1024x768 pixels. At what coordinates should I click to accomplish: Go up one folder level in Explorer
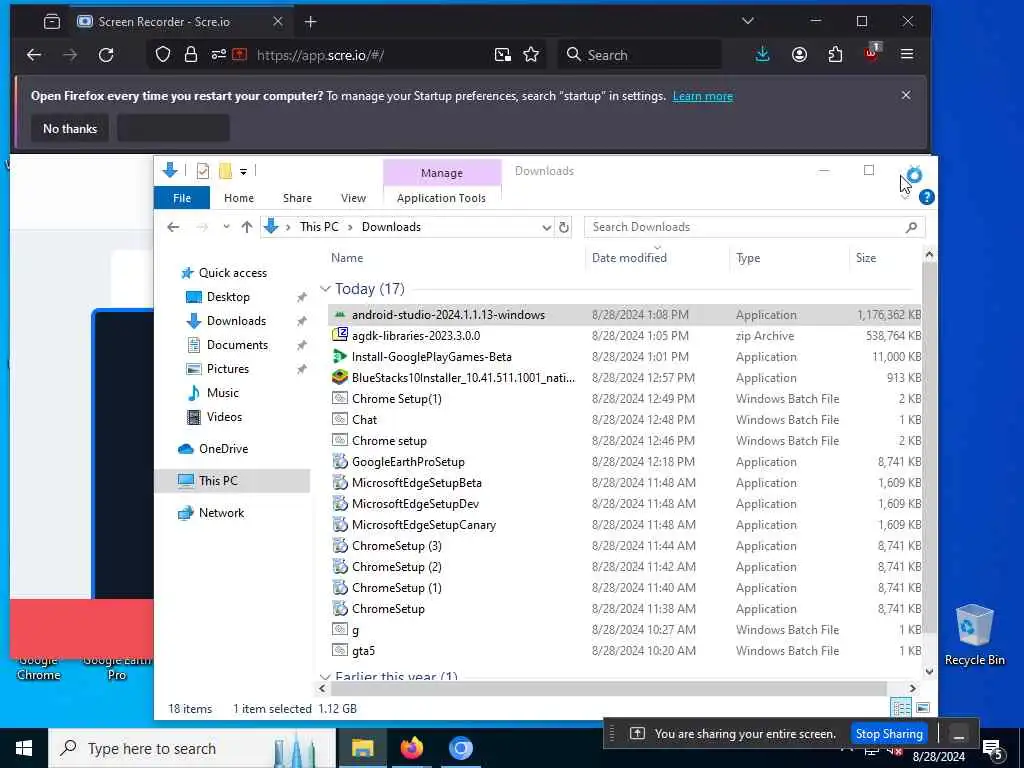[x=246, y=227]
